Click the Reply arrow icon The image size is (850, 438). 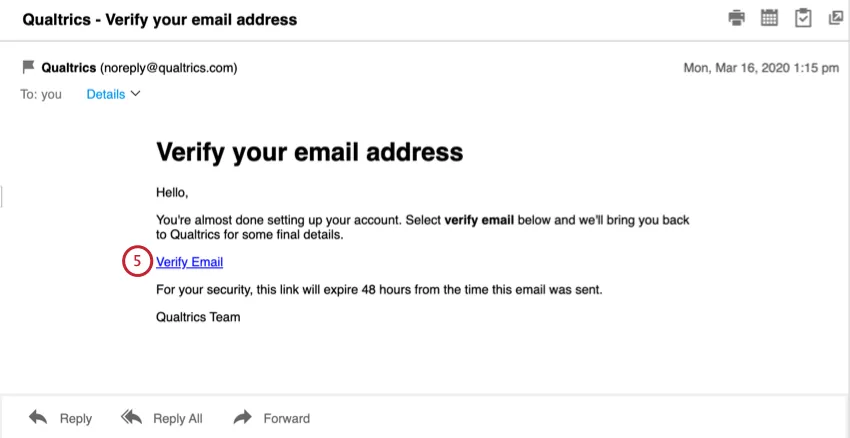38,417
